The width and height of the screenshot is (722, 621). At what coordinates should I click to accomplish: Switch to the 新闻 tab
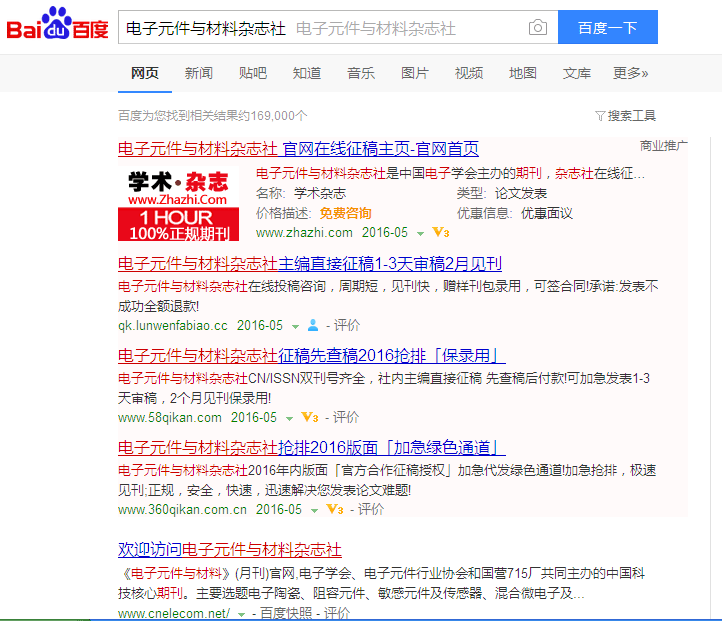pyautogui.click(x=198, y=73)
